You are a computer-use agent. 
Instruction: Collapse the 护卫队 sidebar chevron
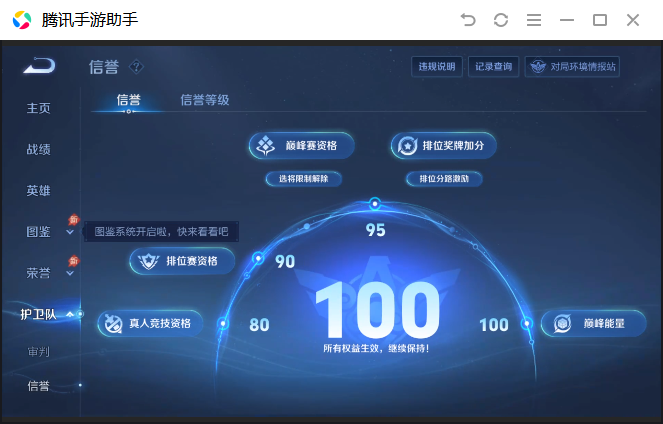pos(70,314)
